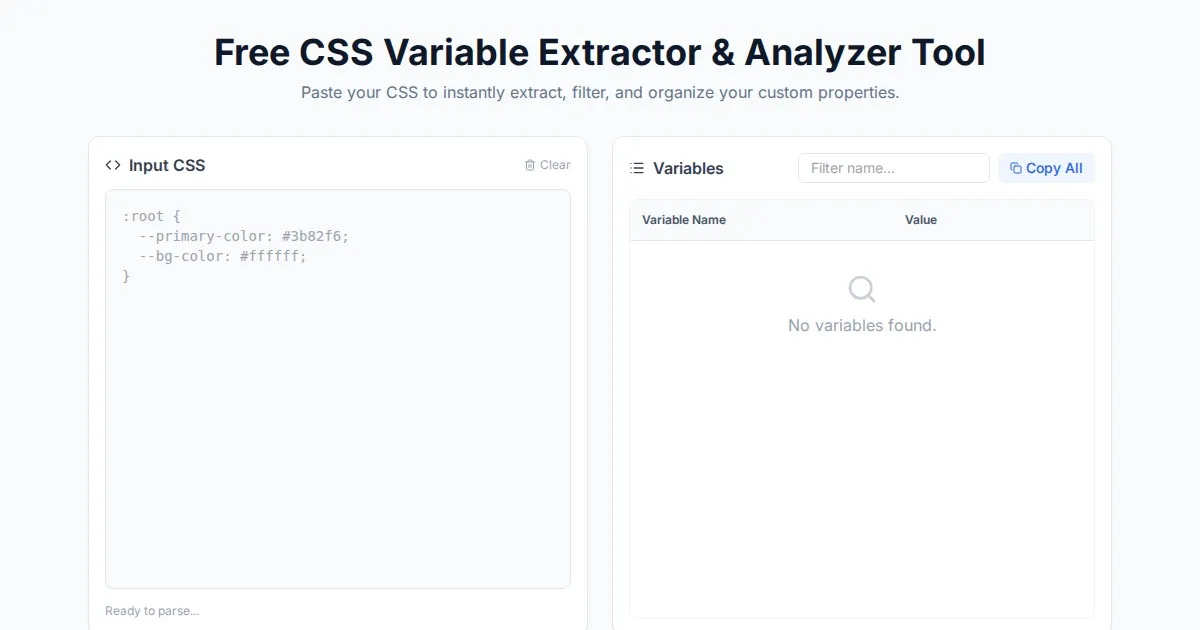Image resolution: width=1200 pixels, height=630 pixels.
Task: Click the magnifier icon above No variables found
Action: tap(861, 290)
